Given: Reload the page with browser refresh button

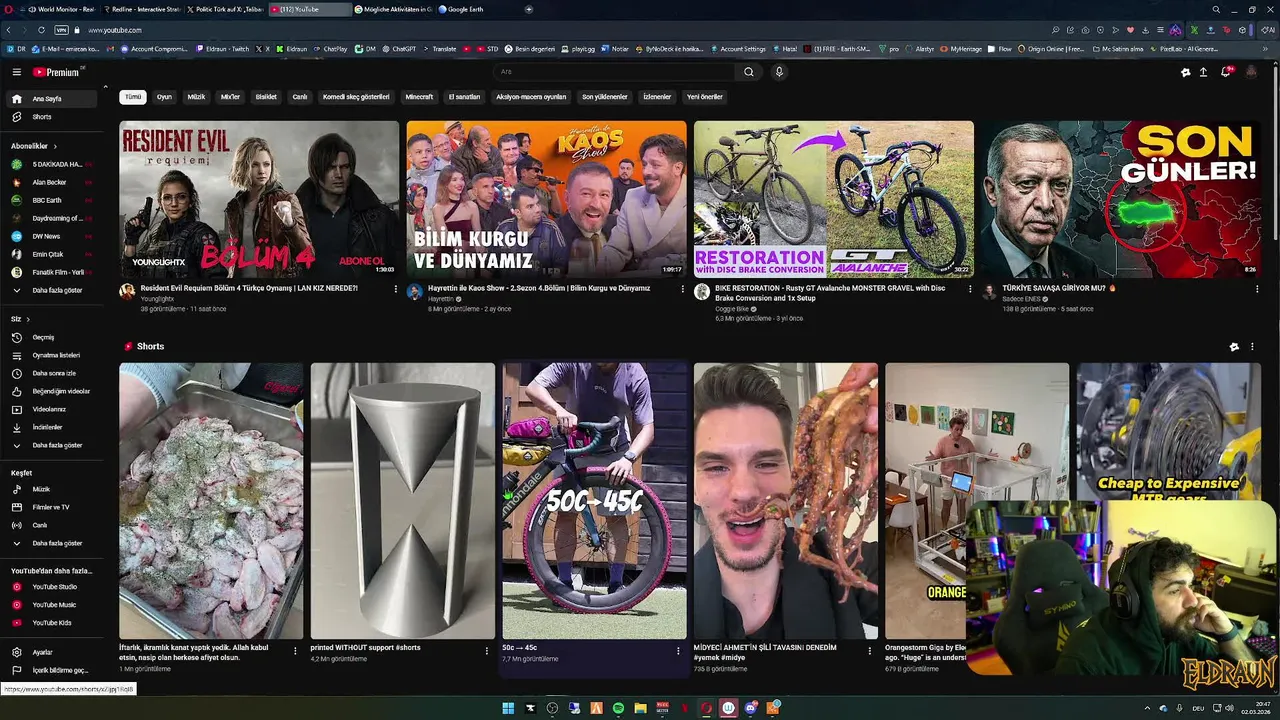Looking at the screenshot, I should pos(41,30).
